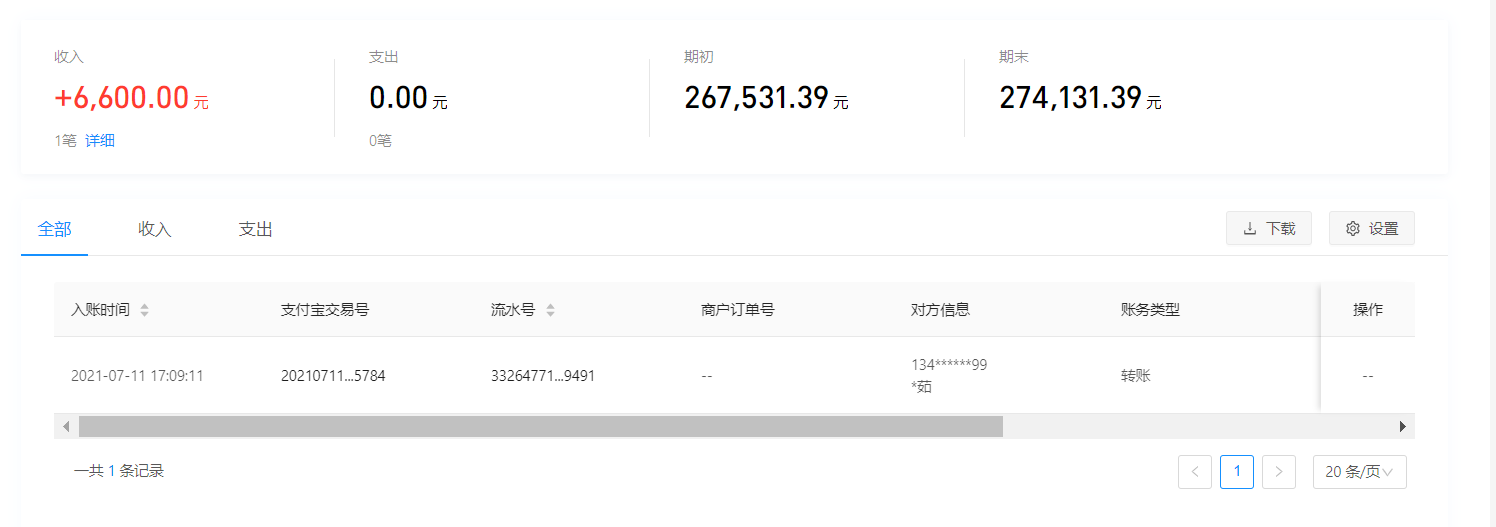This screenshot has width=1496, height=527.
Task: Sort by 入账时间 using sort arrows
Action: click(144, 310)
